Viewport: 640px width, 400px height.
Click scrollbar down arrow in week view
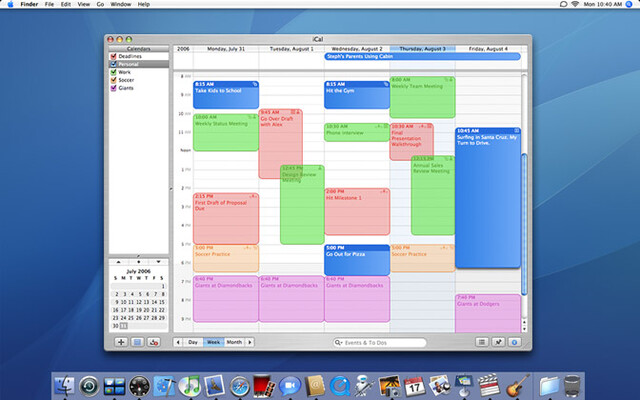coord(524,329)
